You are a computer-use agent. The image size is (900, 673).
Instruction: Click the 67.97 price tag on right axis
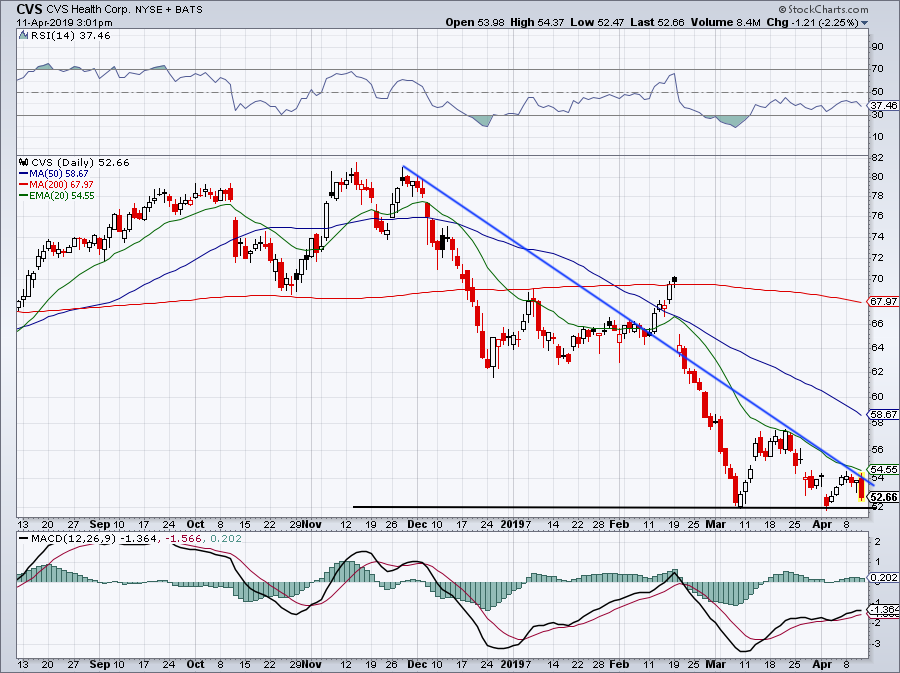(x=883, y=301)
